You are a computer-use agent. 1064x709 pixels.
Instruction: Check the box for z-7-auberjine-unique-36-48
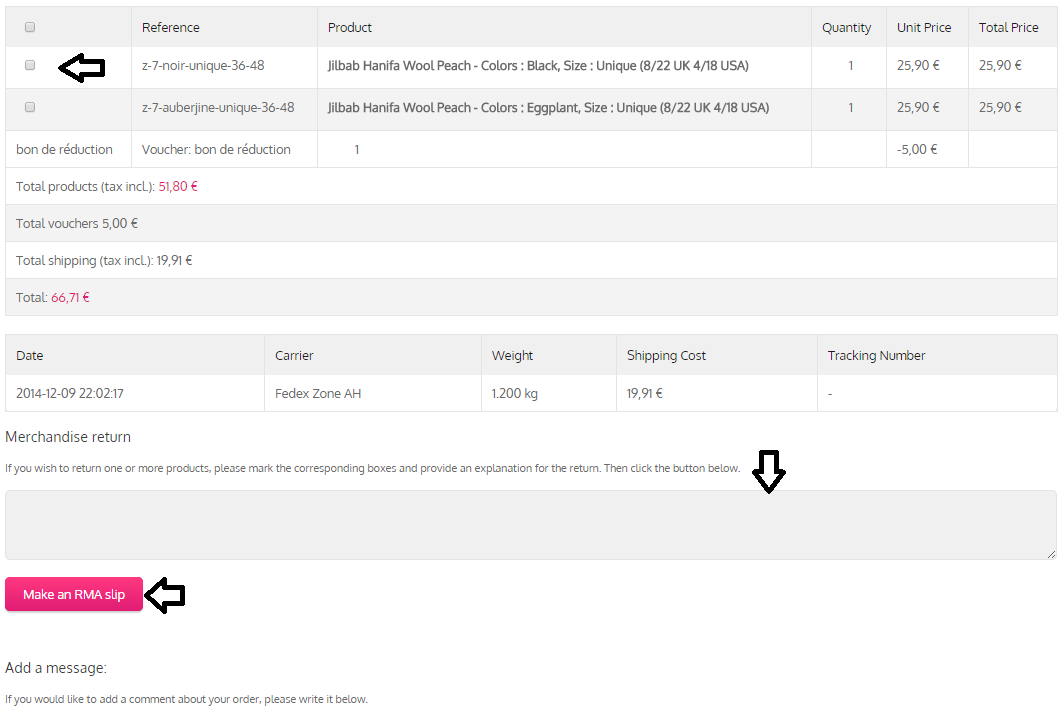tap(30, 107)
